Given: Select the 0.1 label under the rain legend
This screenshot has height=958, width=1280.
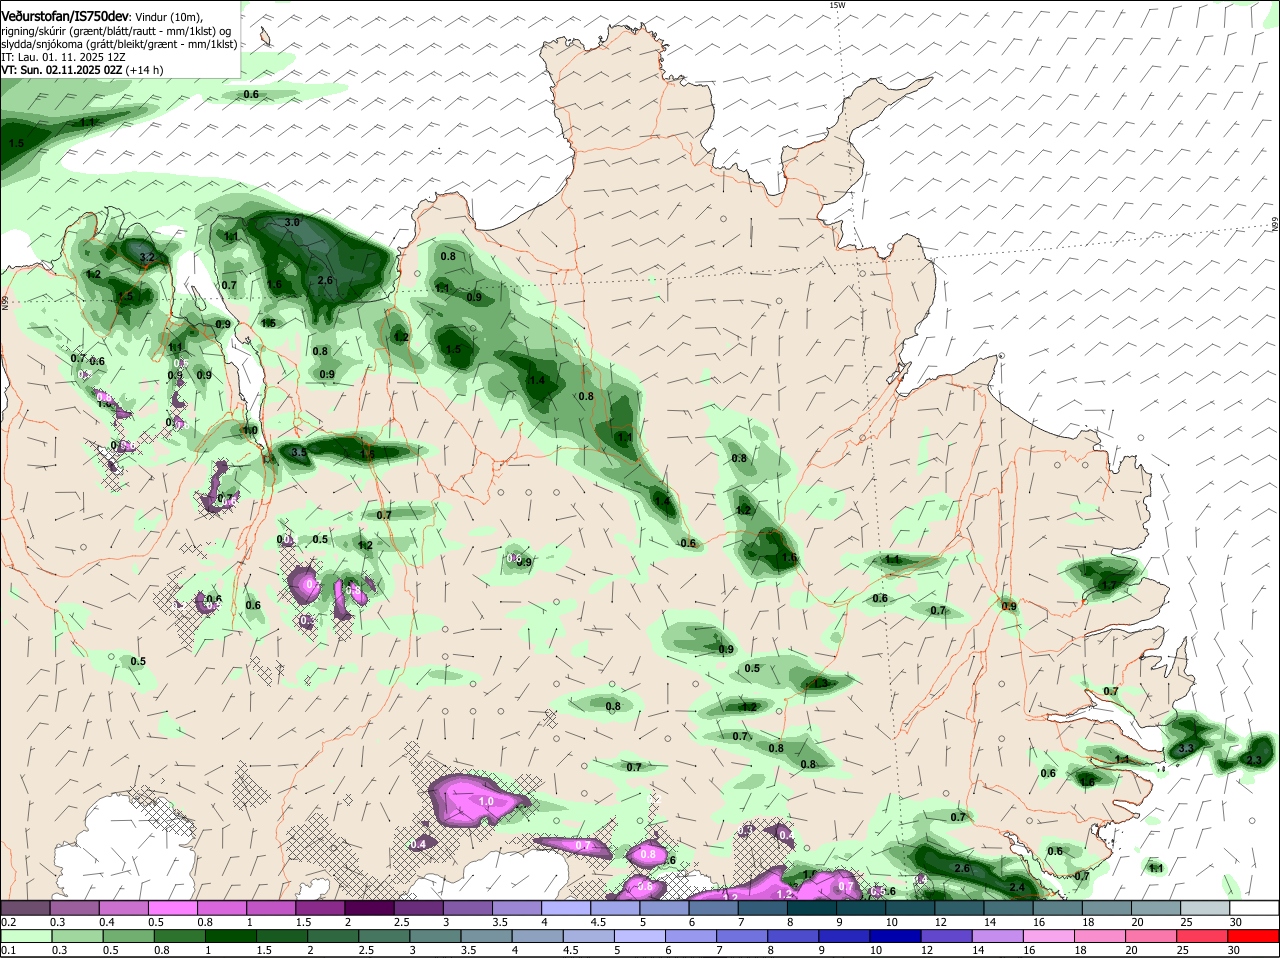Looking at the screenshot, I should [x=8, y=950].
